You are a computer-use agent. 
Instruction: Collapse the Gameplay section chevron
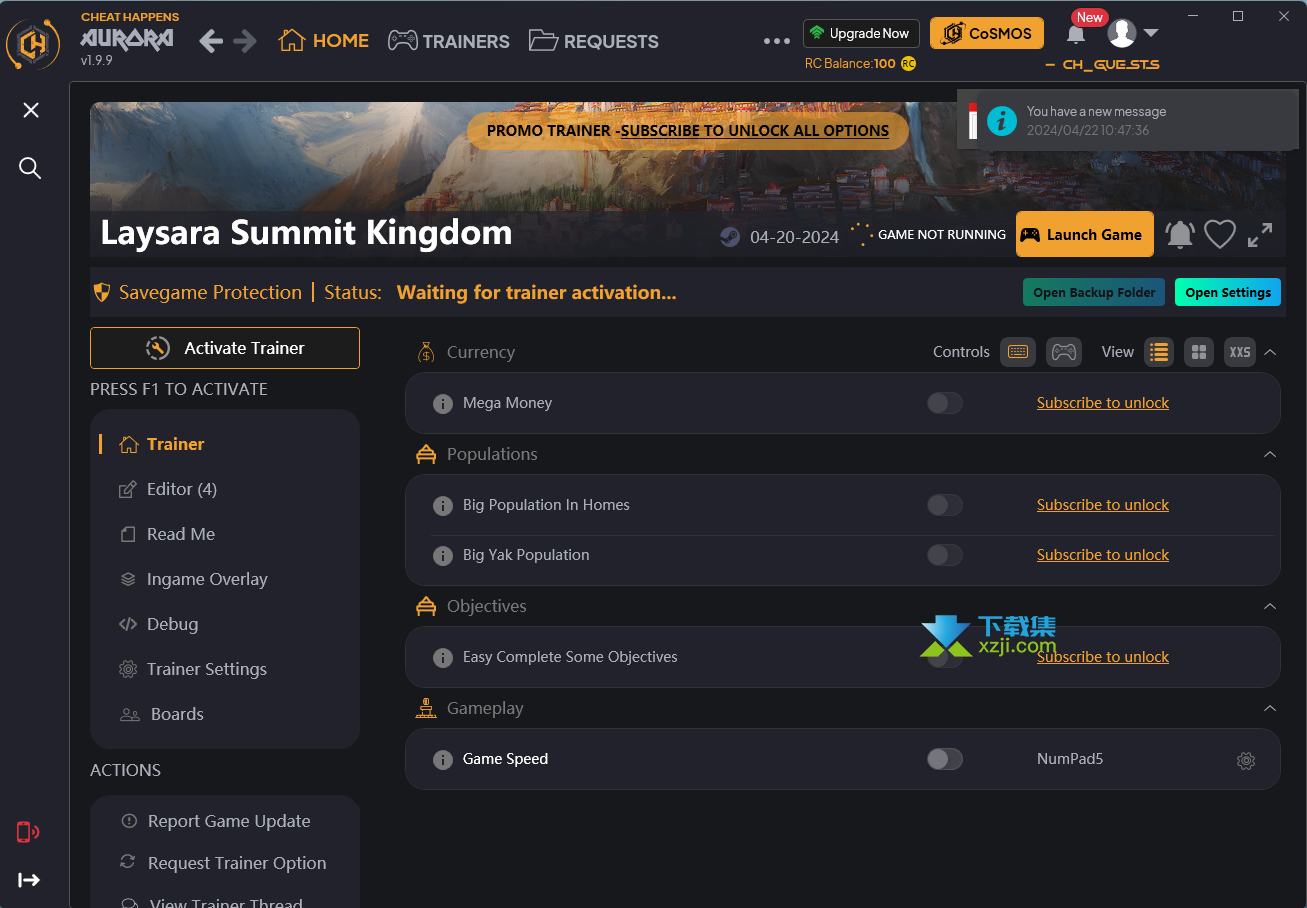click(x=1270, y=708)
